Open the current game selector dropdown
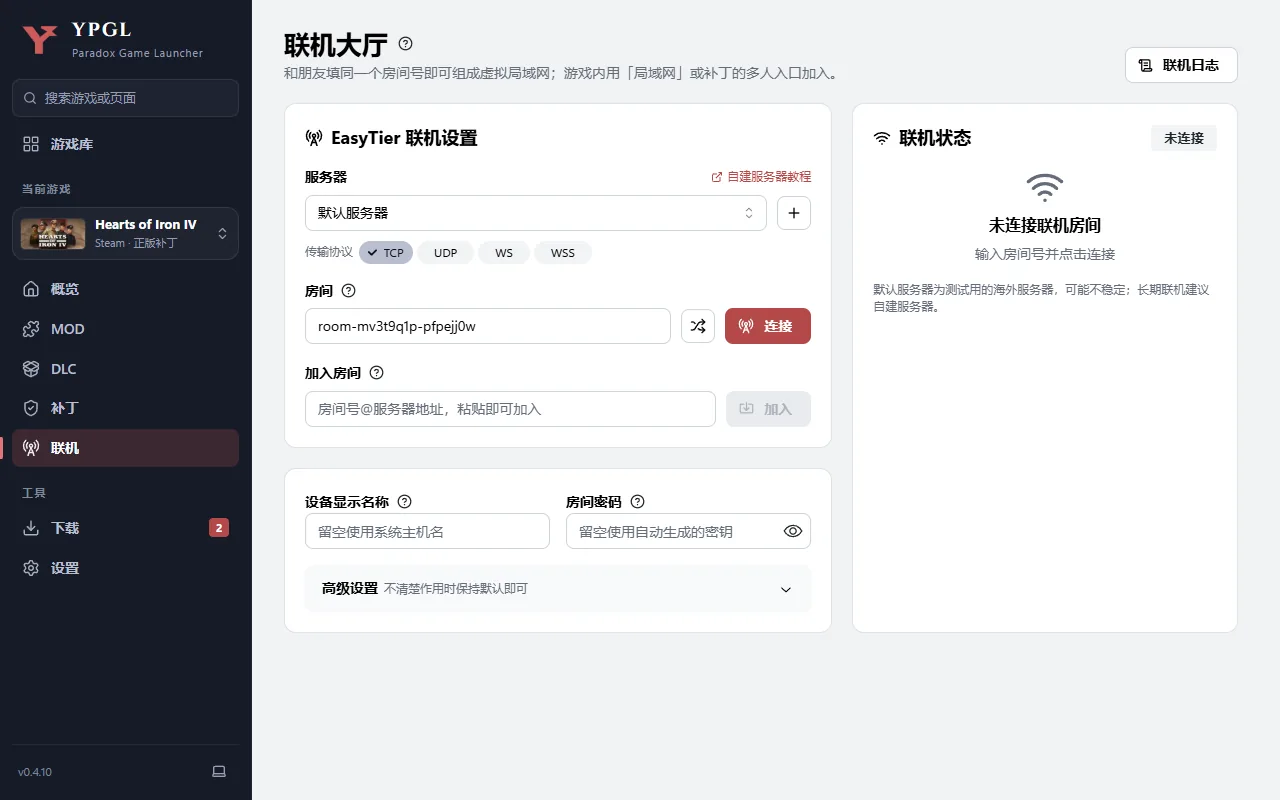The image size is (1280, 800). [125, 233]
